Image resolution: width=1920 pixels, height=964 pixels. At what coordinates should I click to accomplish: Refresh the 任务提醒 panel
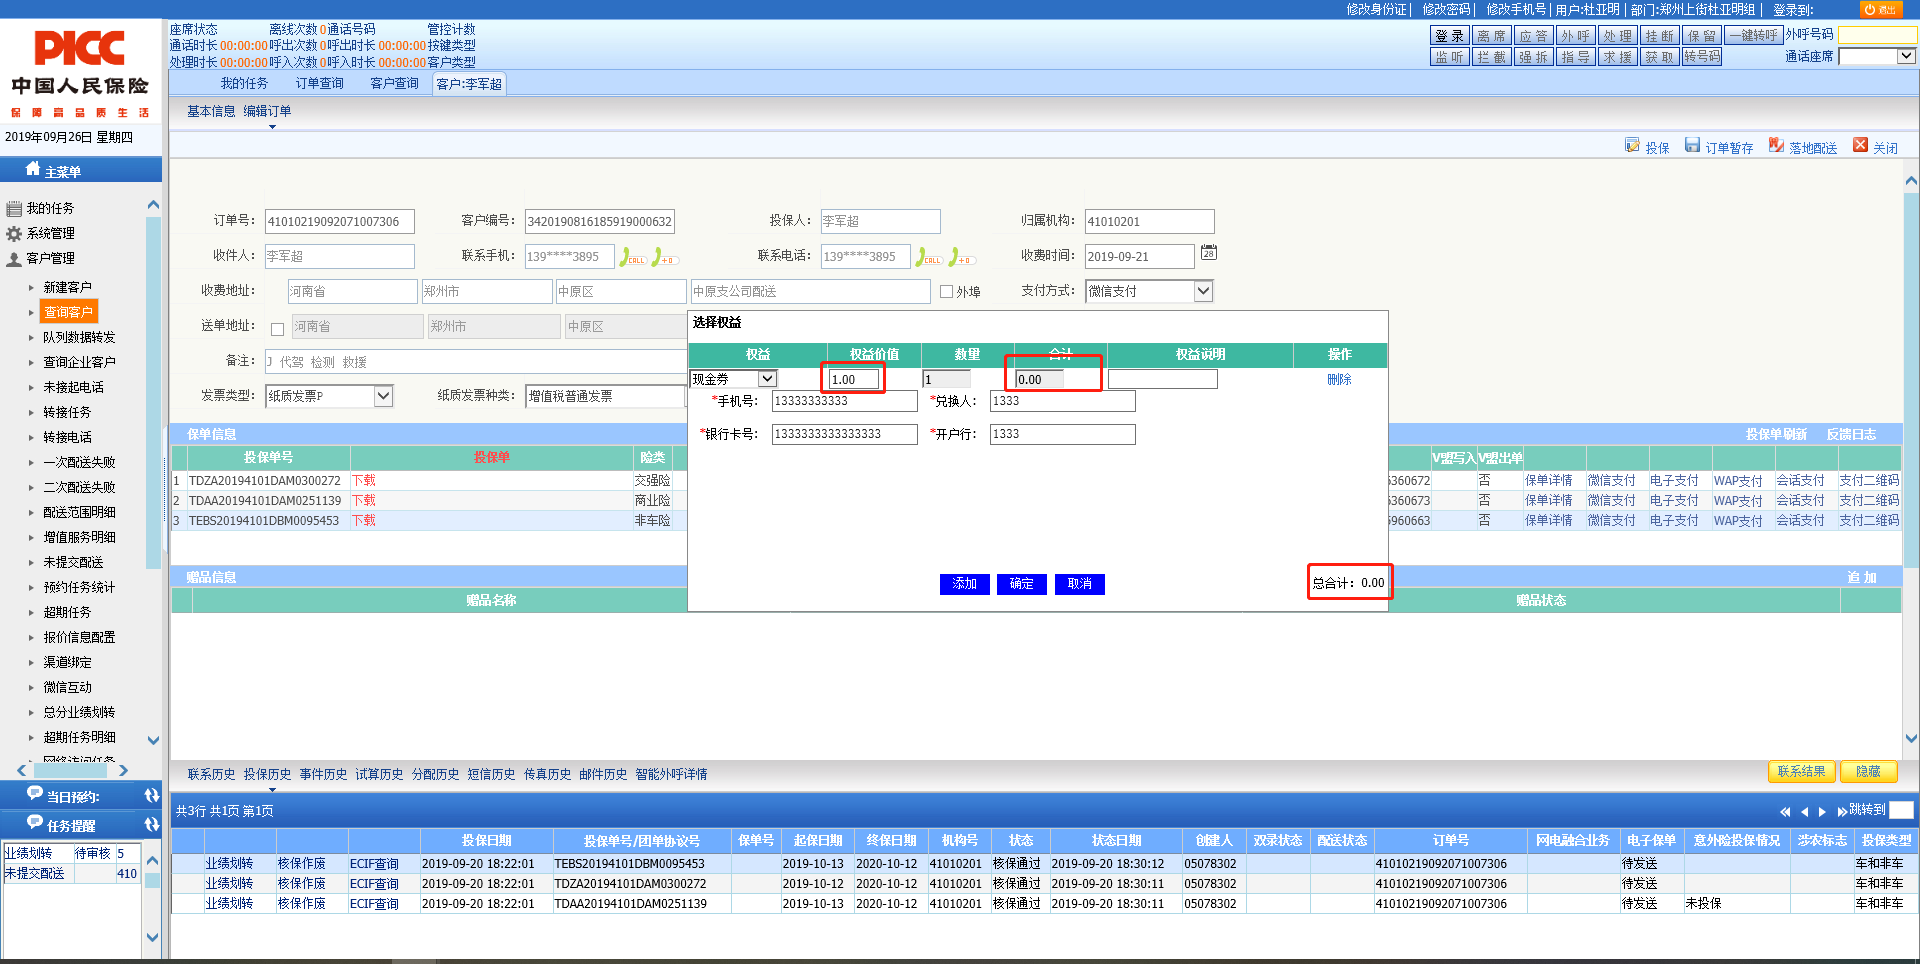[152, 825]
